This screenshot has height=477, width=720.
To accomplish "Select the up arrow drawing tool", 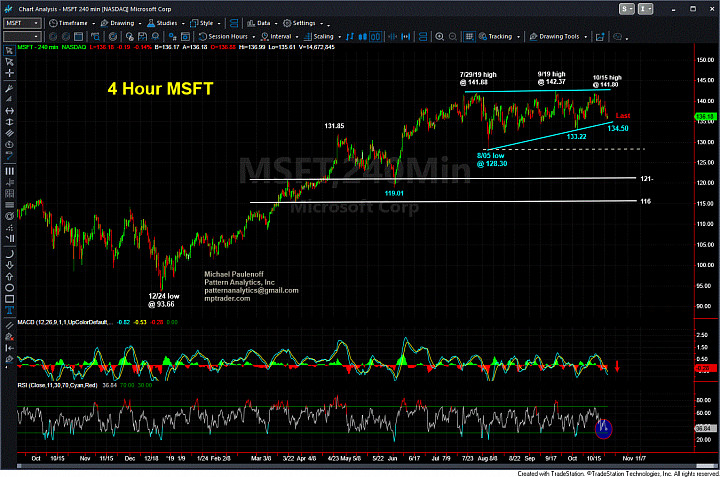I will (9, 276).
